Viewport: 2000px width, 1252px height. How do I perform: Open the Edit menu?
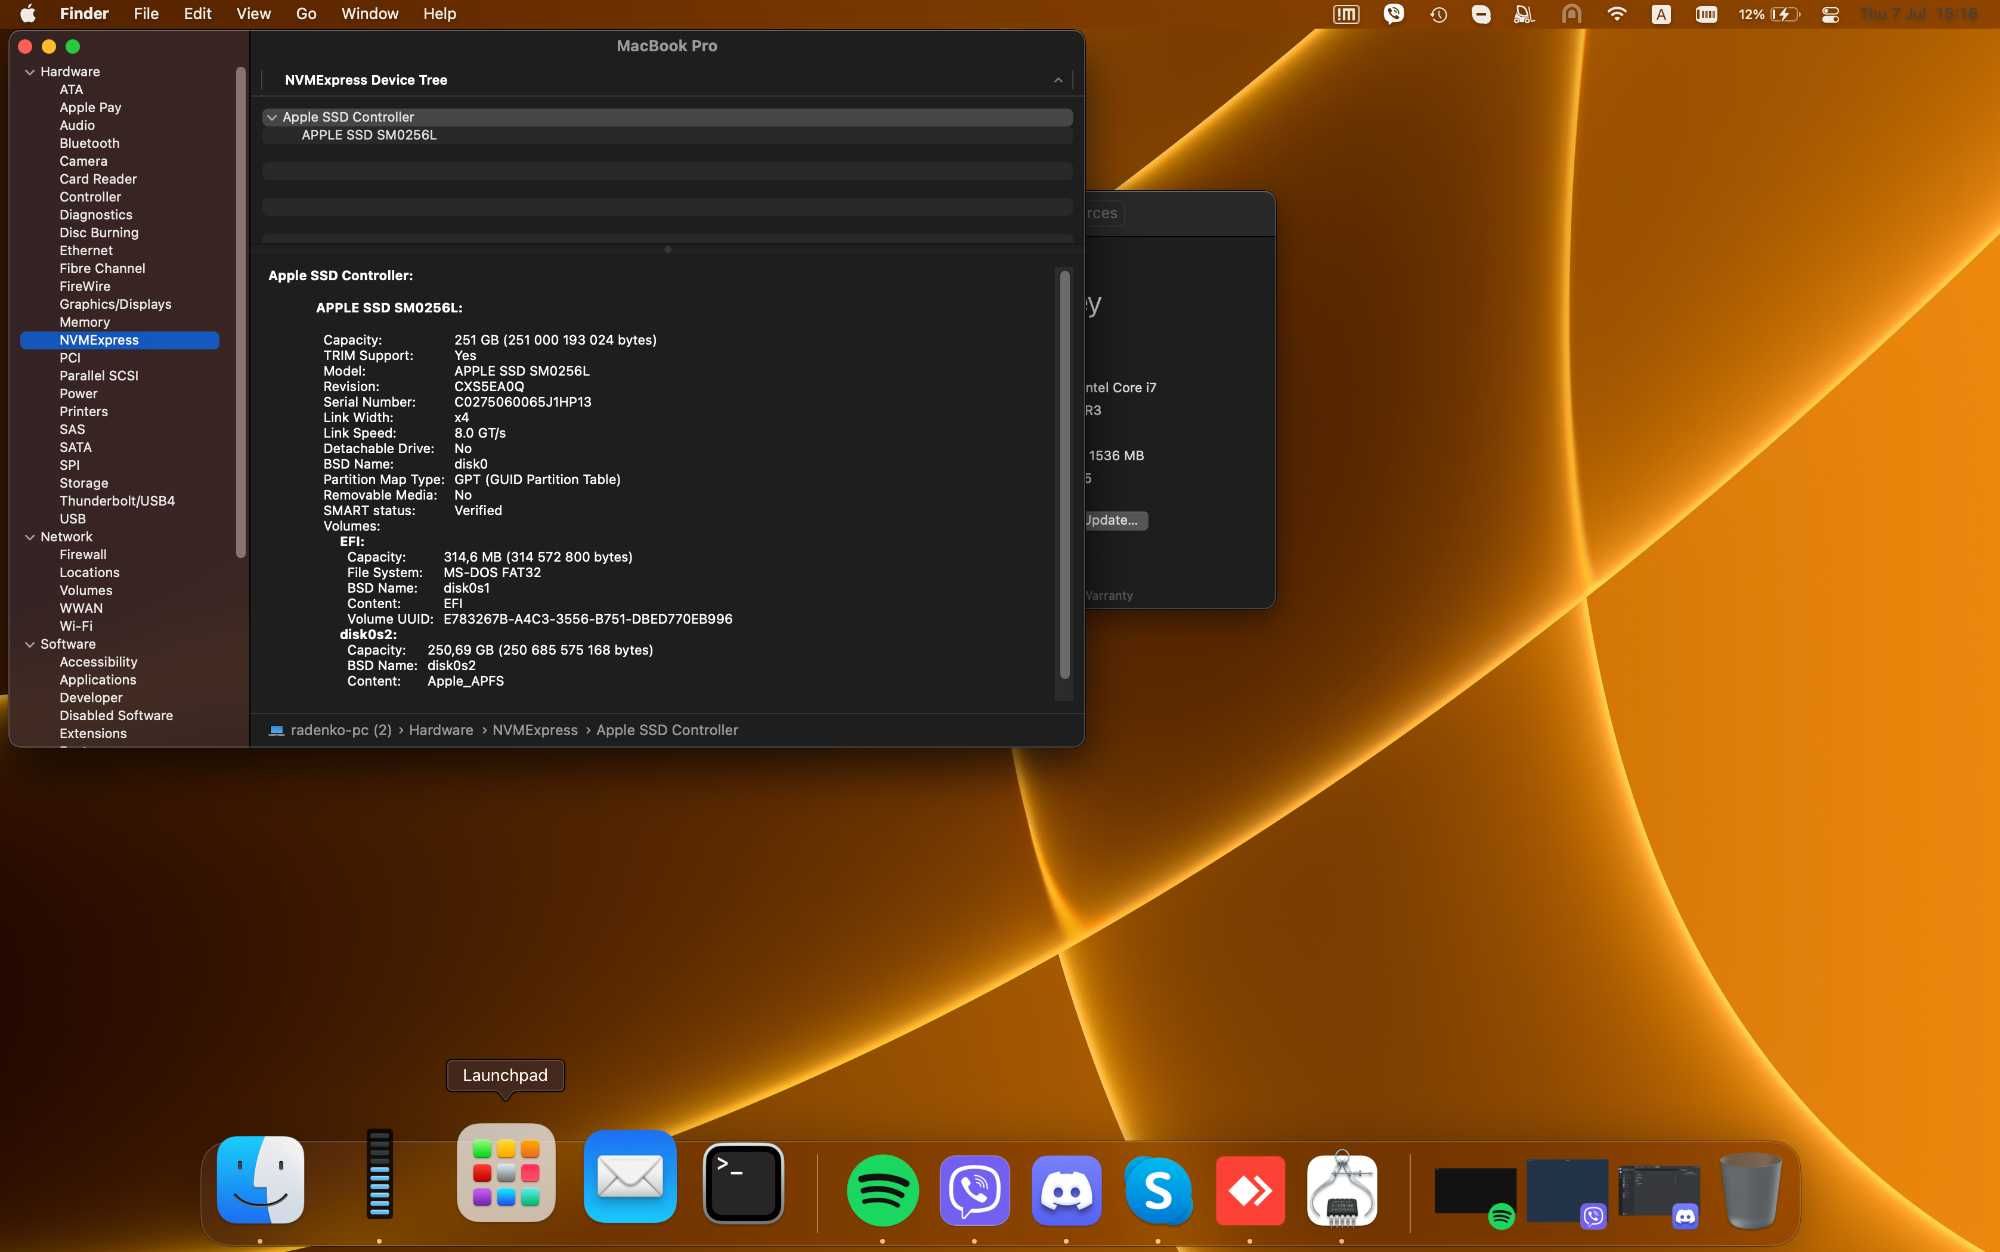tap(197, 14)
